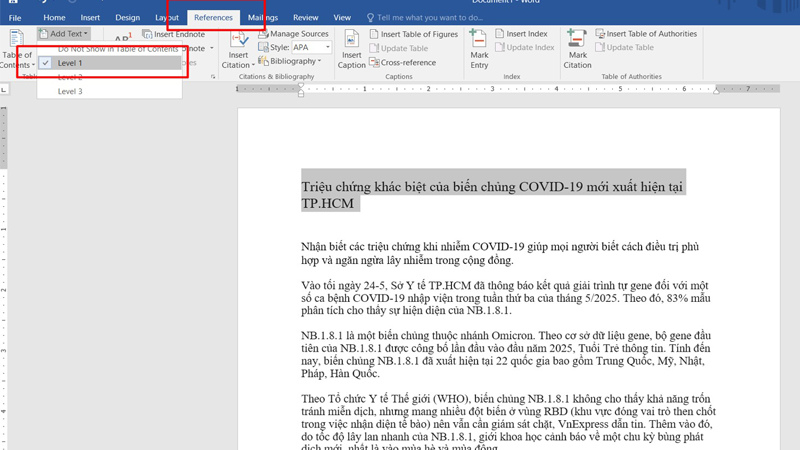Screen dimensions: 800x450
Task: Click Insert Index button
Action: (526, 34)
